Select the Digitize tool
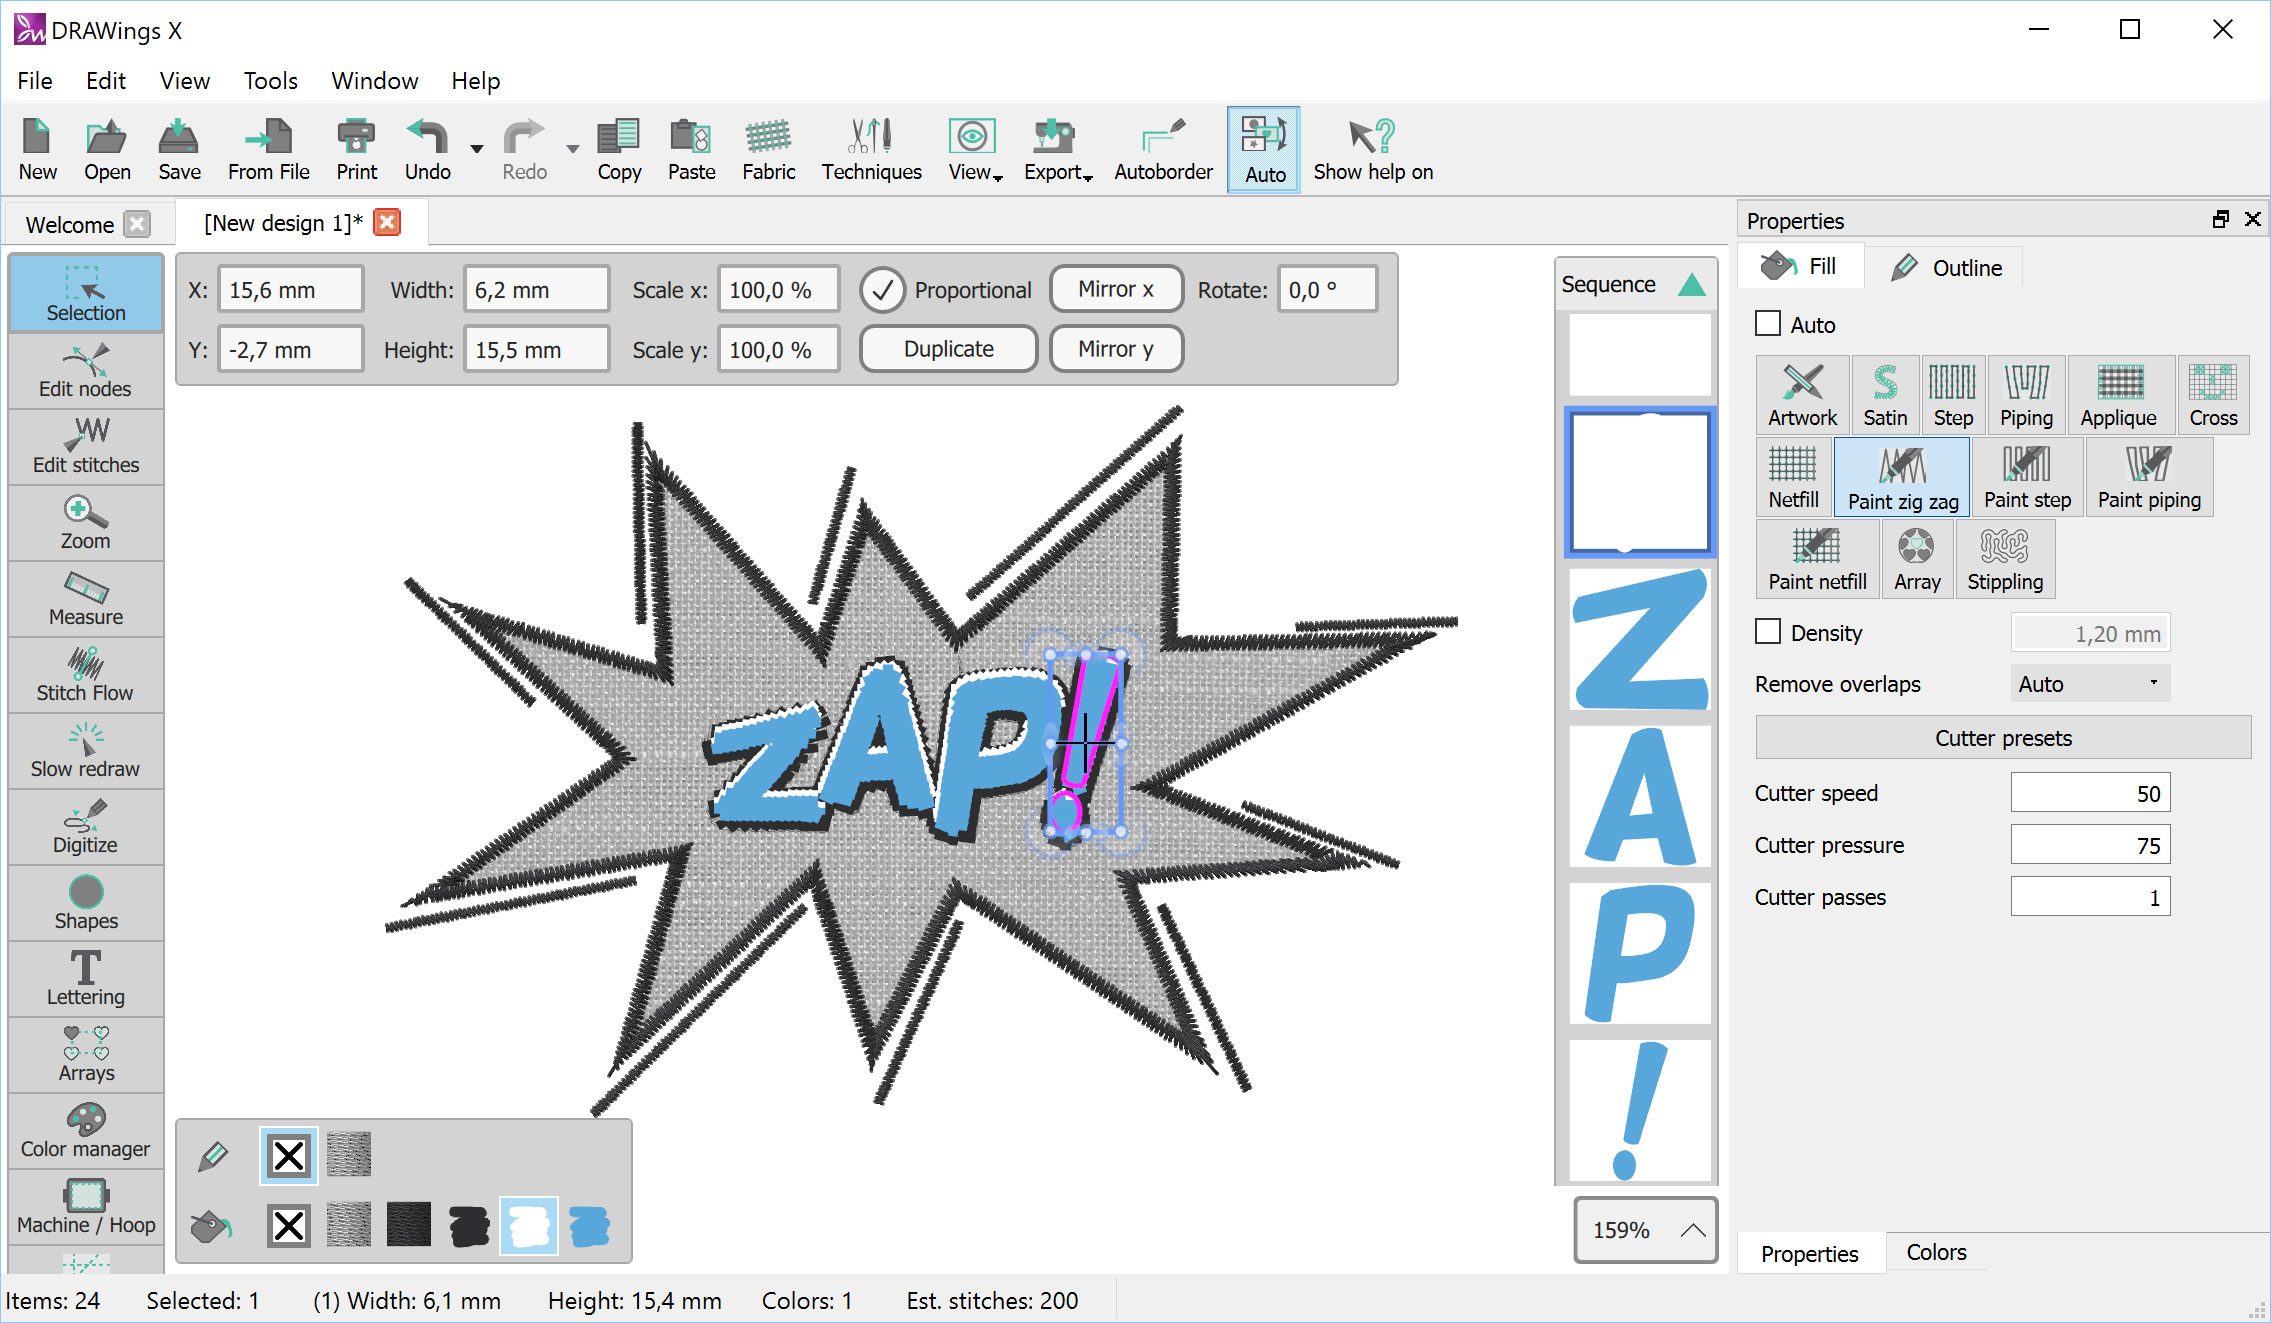This screenshot has height=1323, width=2271. pos(86,827)
